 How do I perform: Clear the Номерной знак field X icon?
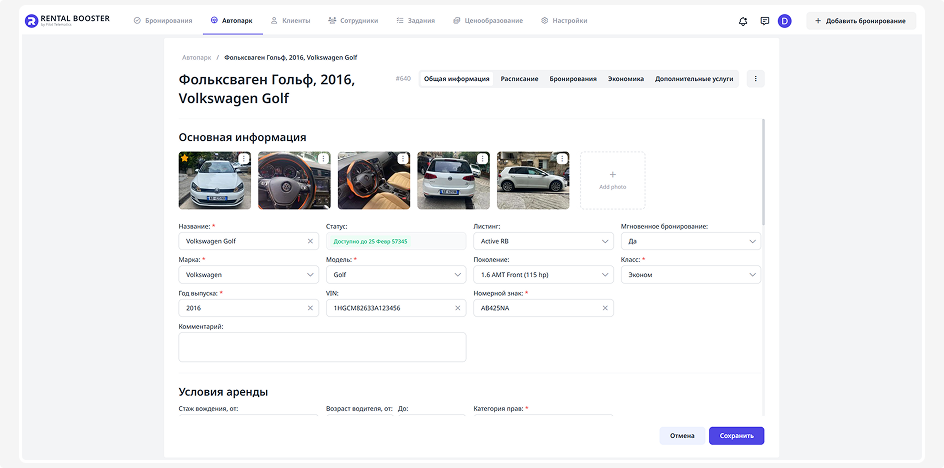(605, 308)
